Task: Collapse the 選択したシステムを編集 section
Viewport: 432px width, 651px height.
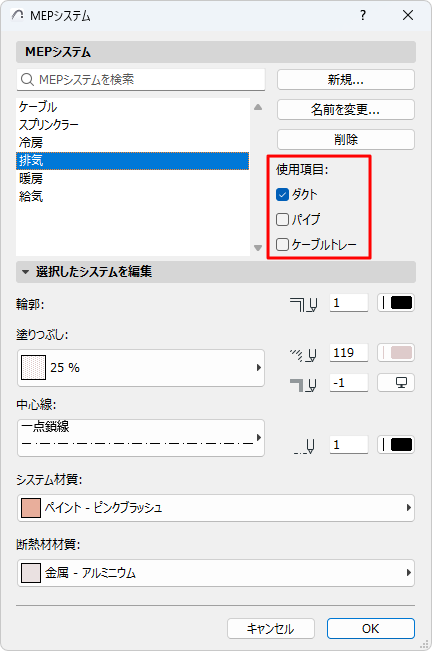Action: tap(25, 272)
